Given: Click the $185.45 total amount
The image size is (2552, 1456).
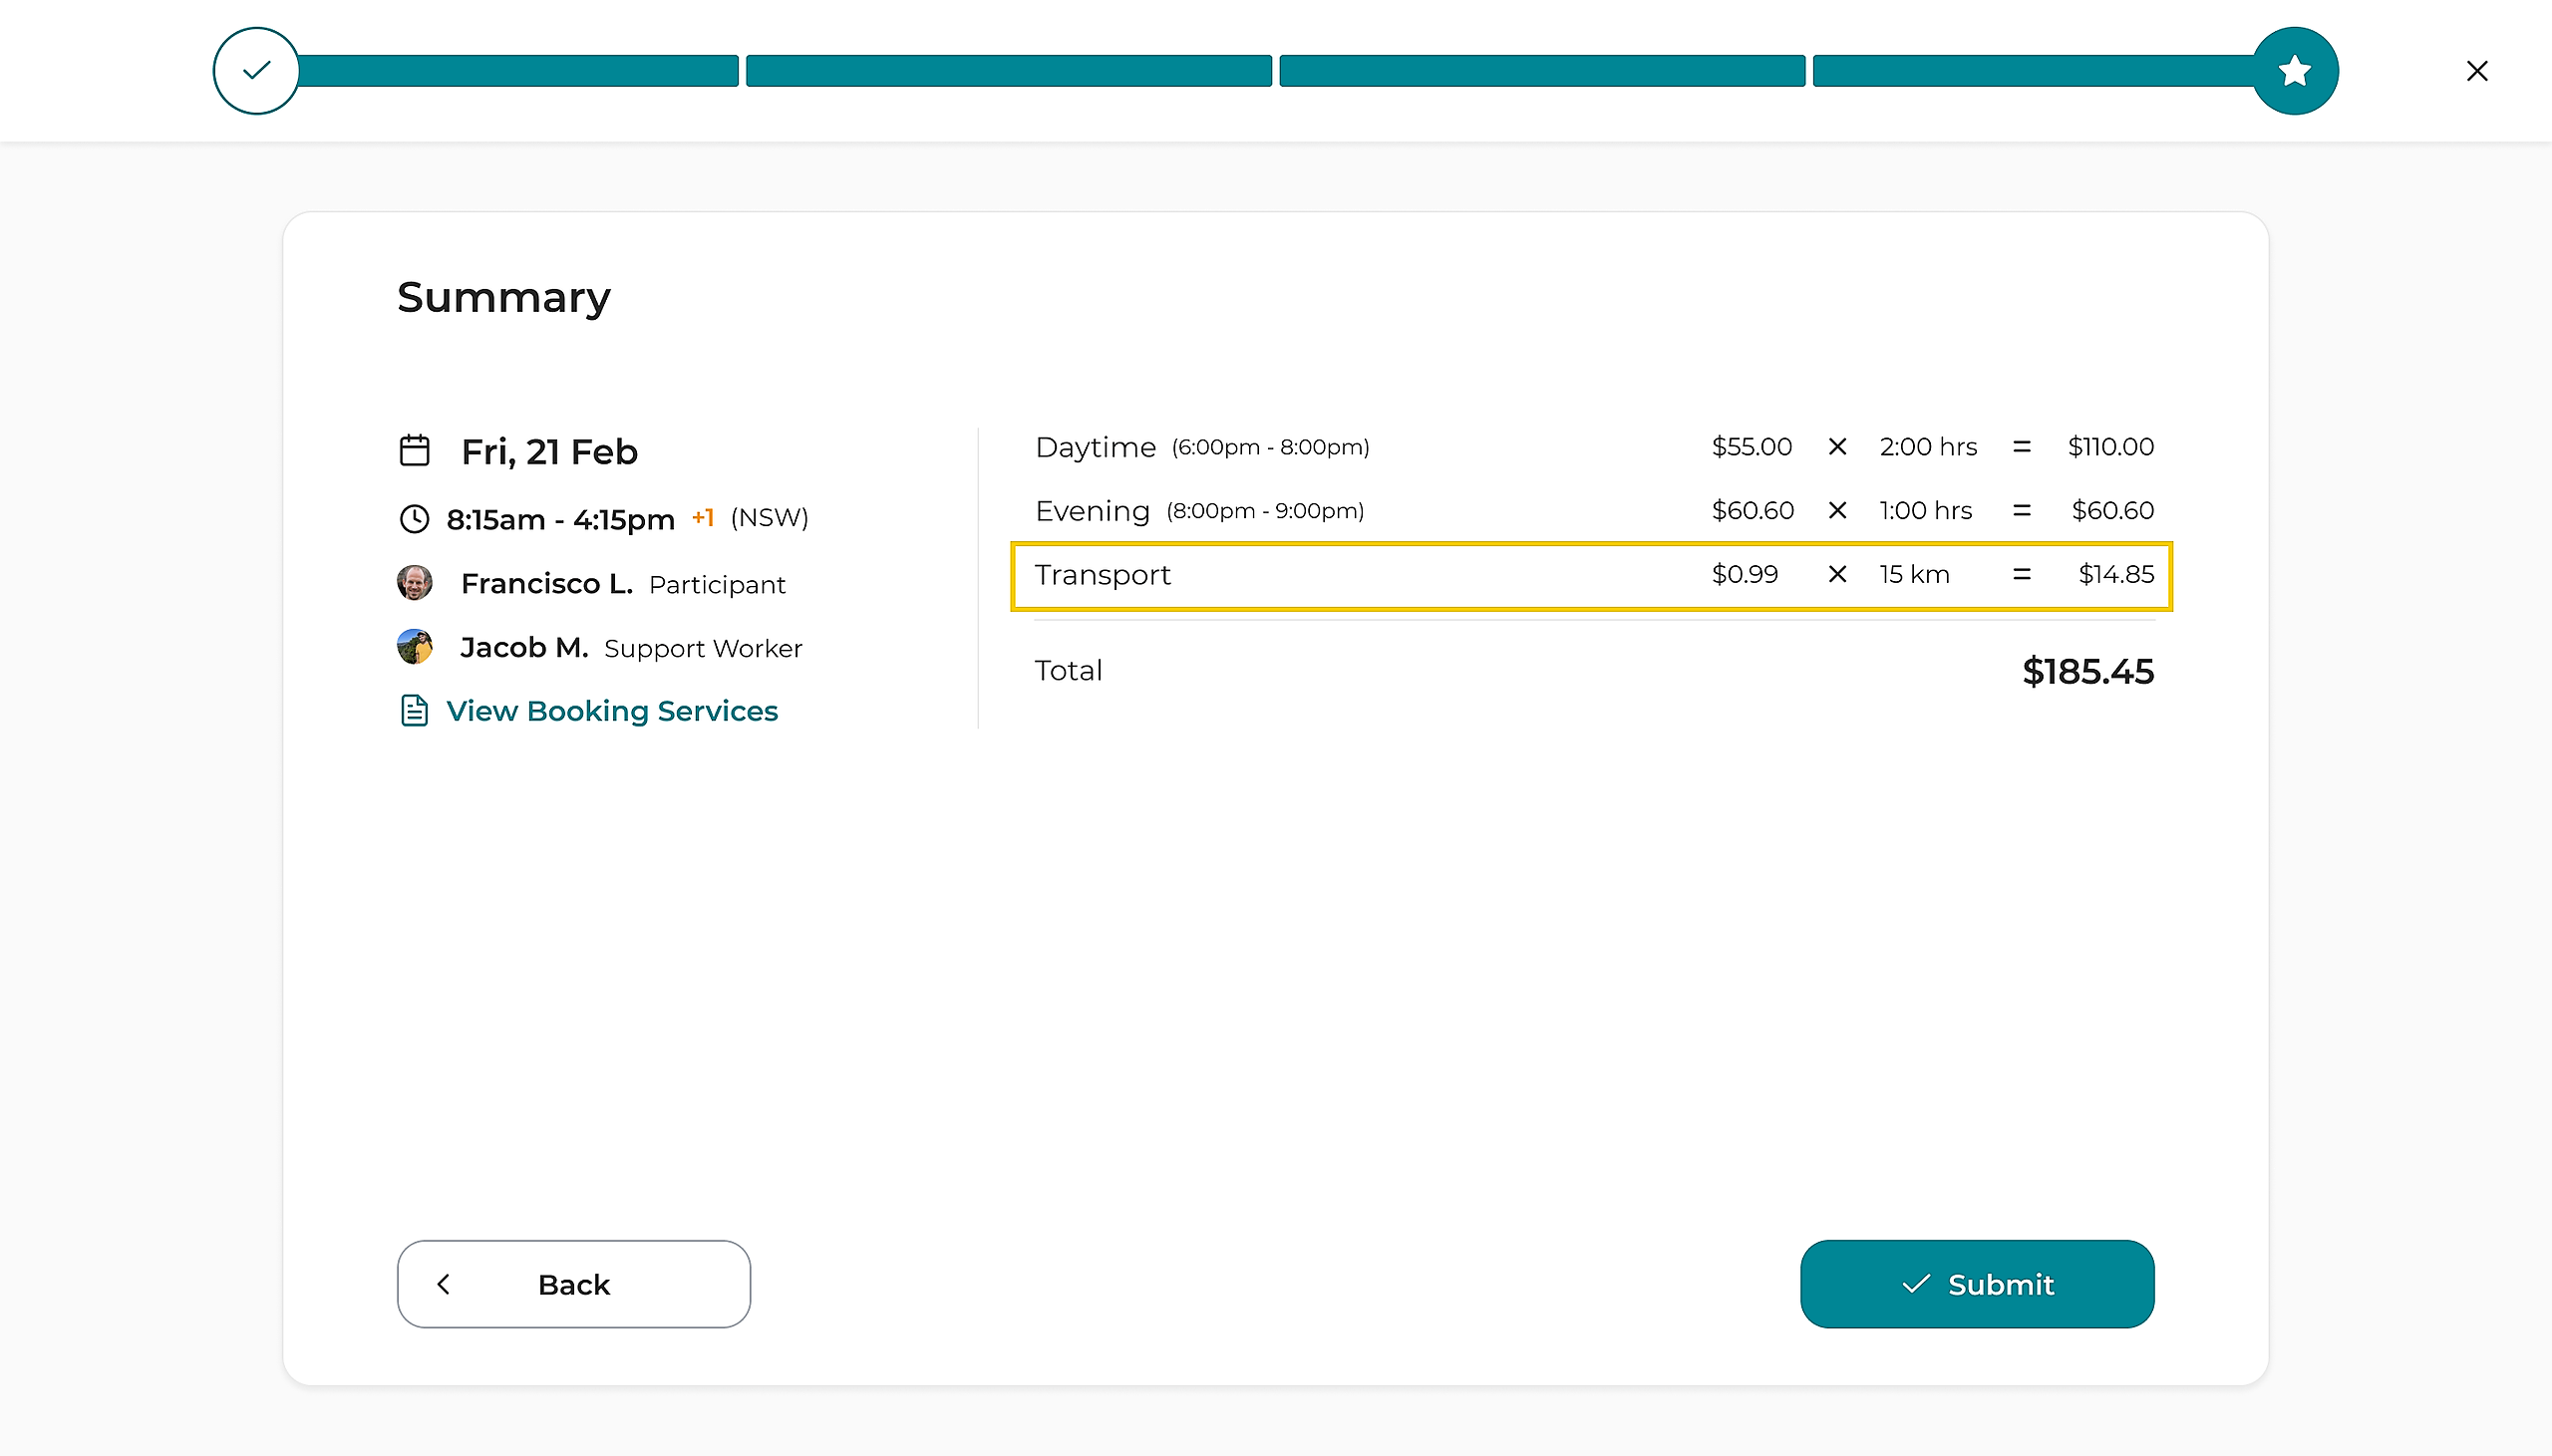Looking at the screenshot, I should point(2087,671).
